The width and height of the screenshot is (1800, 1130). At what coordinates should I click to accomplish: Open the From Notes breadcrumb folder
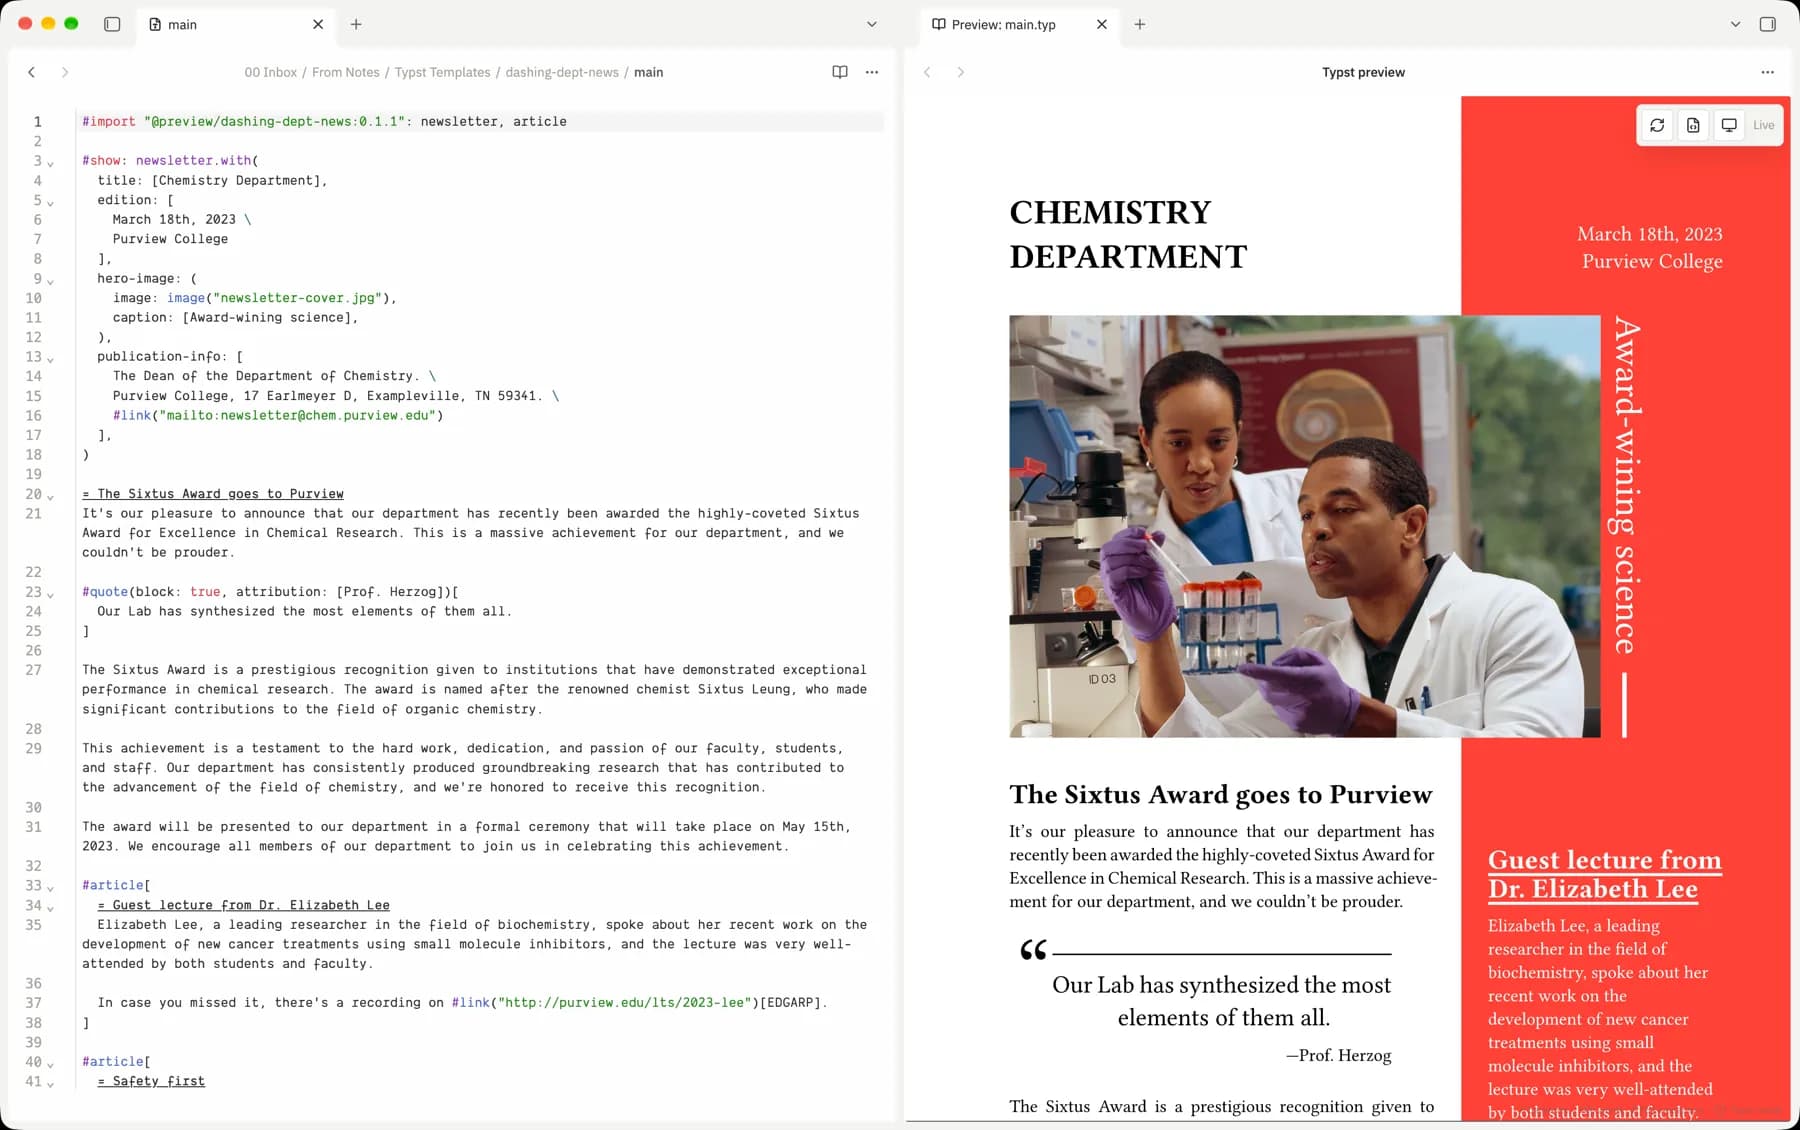click(x=346, y=72)
